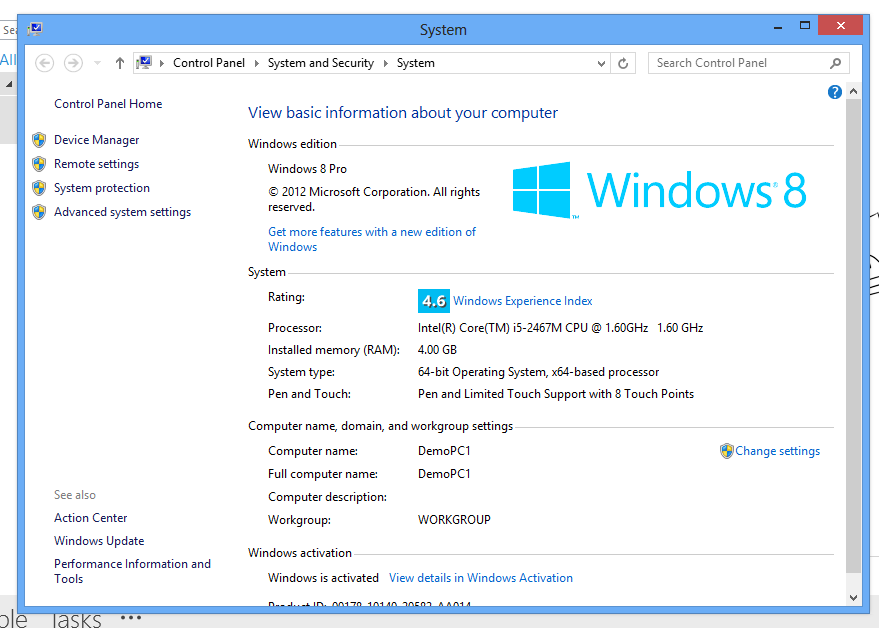Image resolution: width=879 pixels, height=628 pixels.
Task: Click the scrollbar up arrow
Action: [853, 91]
